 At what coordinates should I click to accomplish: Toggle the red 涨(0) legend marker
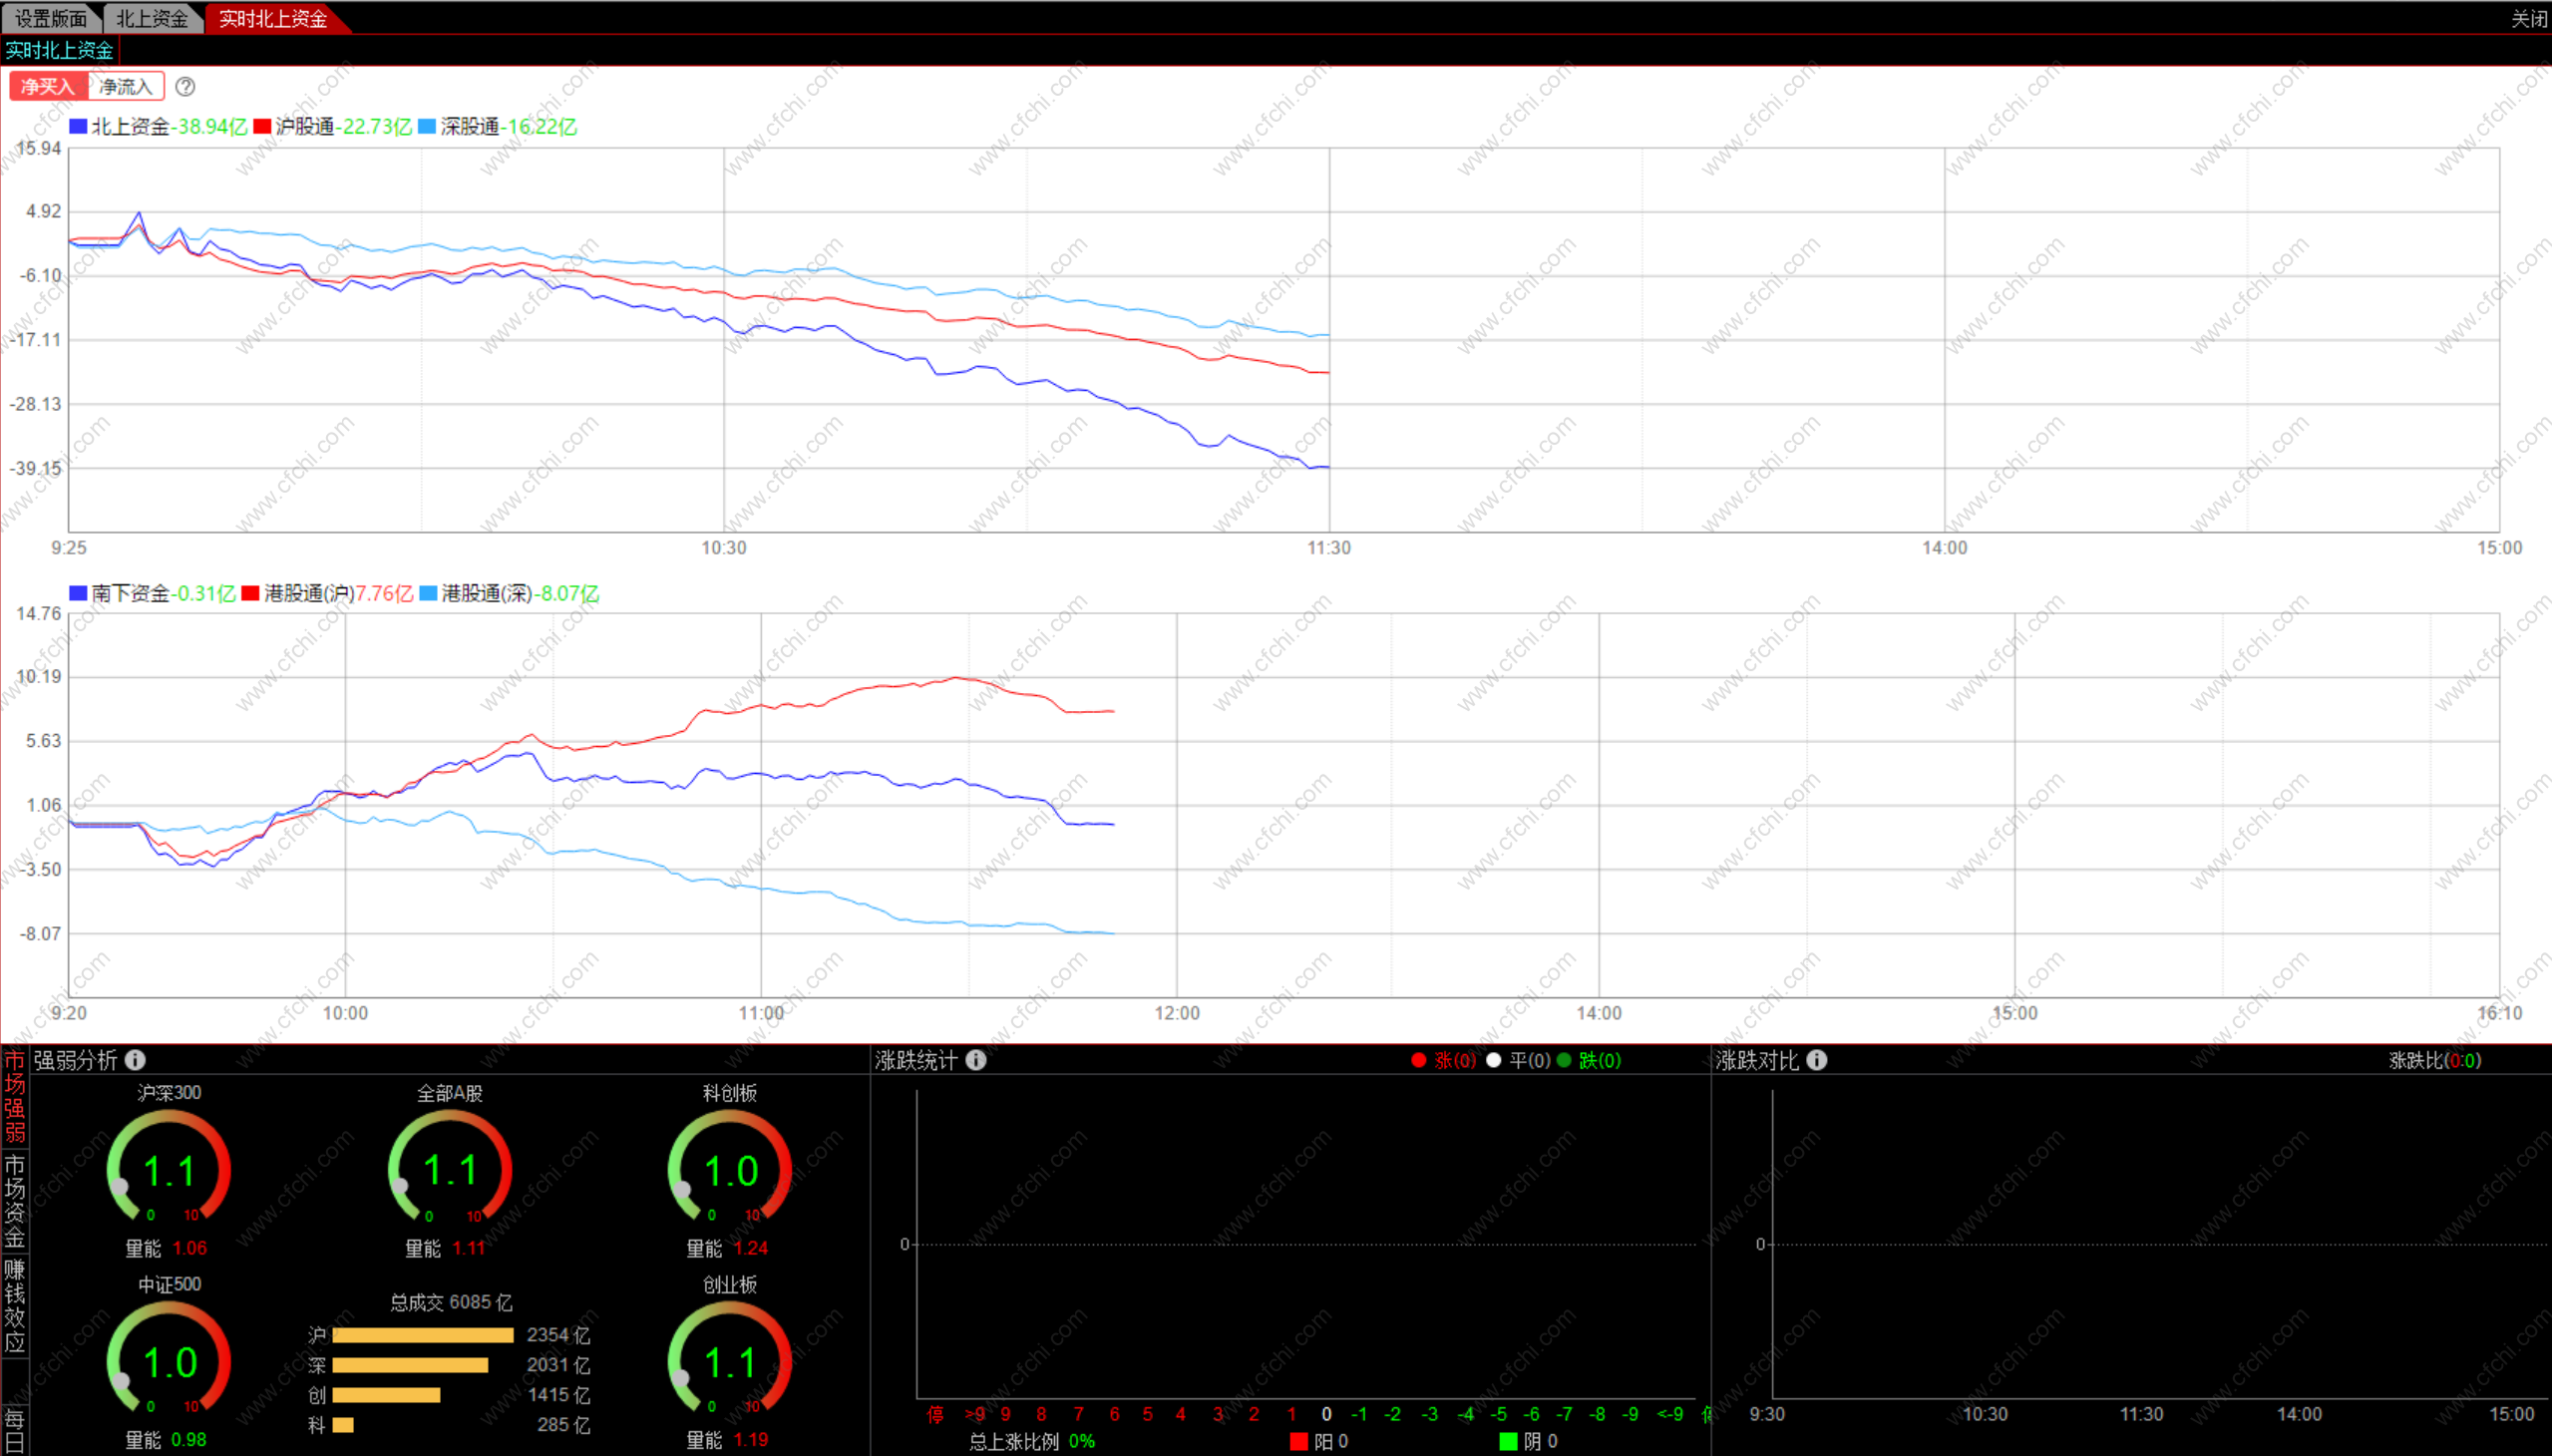pos(1418,1060)
